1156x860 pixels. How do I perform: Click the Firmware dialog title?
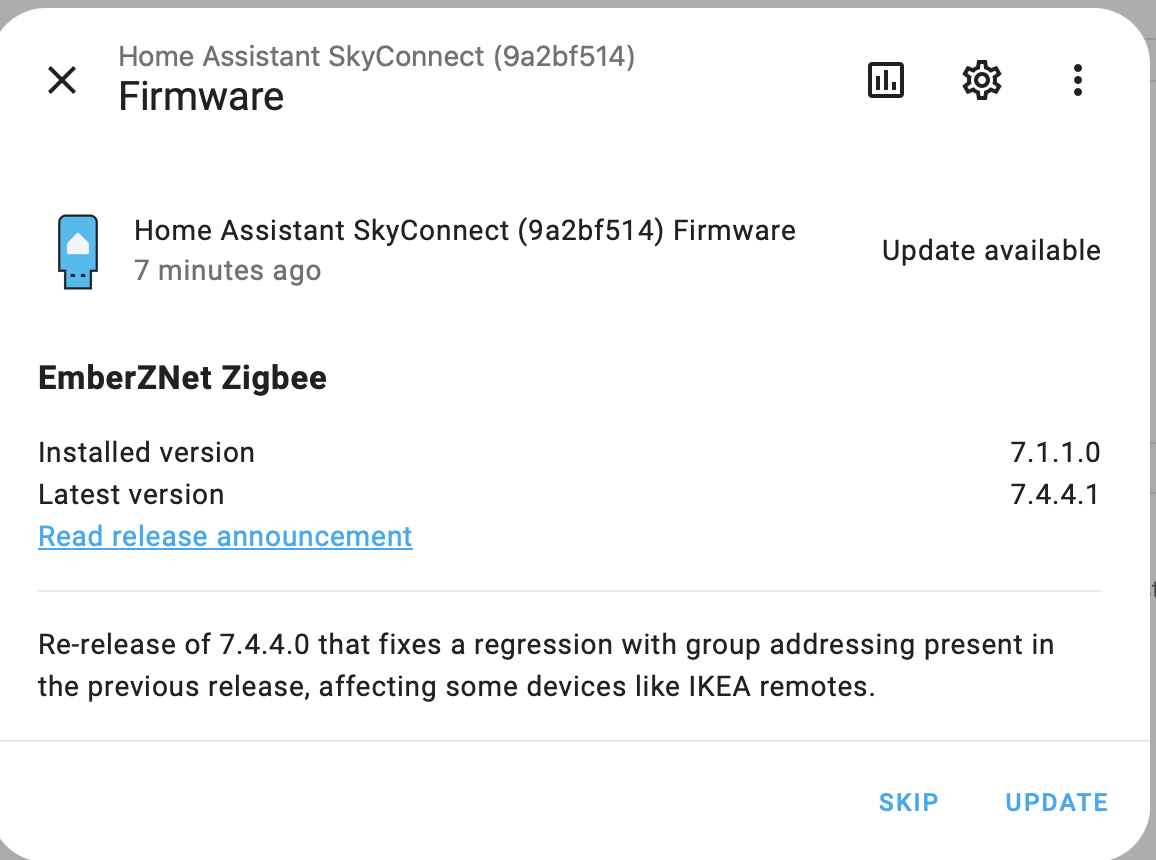(x=201, y=97)
